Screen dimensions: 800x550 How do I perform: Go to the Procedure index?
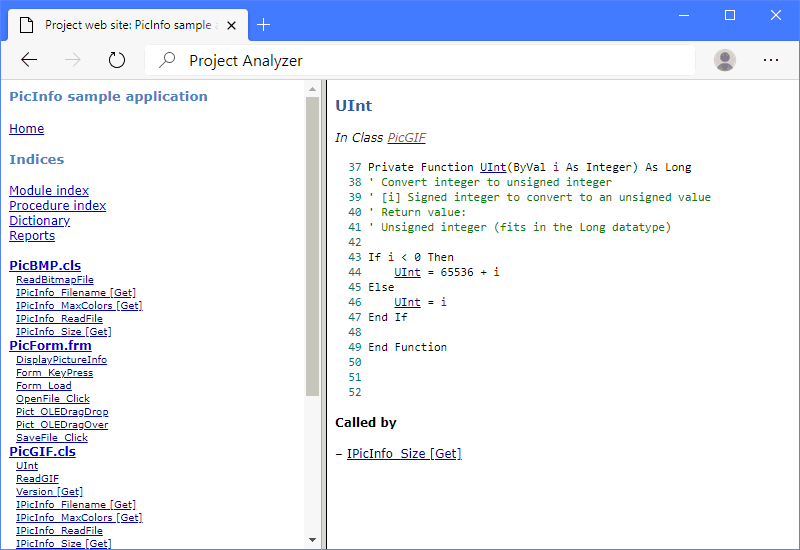(x=57, y=206)
